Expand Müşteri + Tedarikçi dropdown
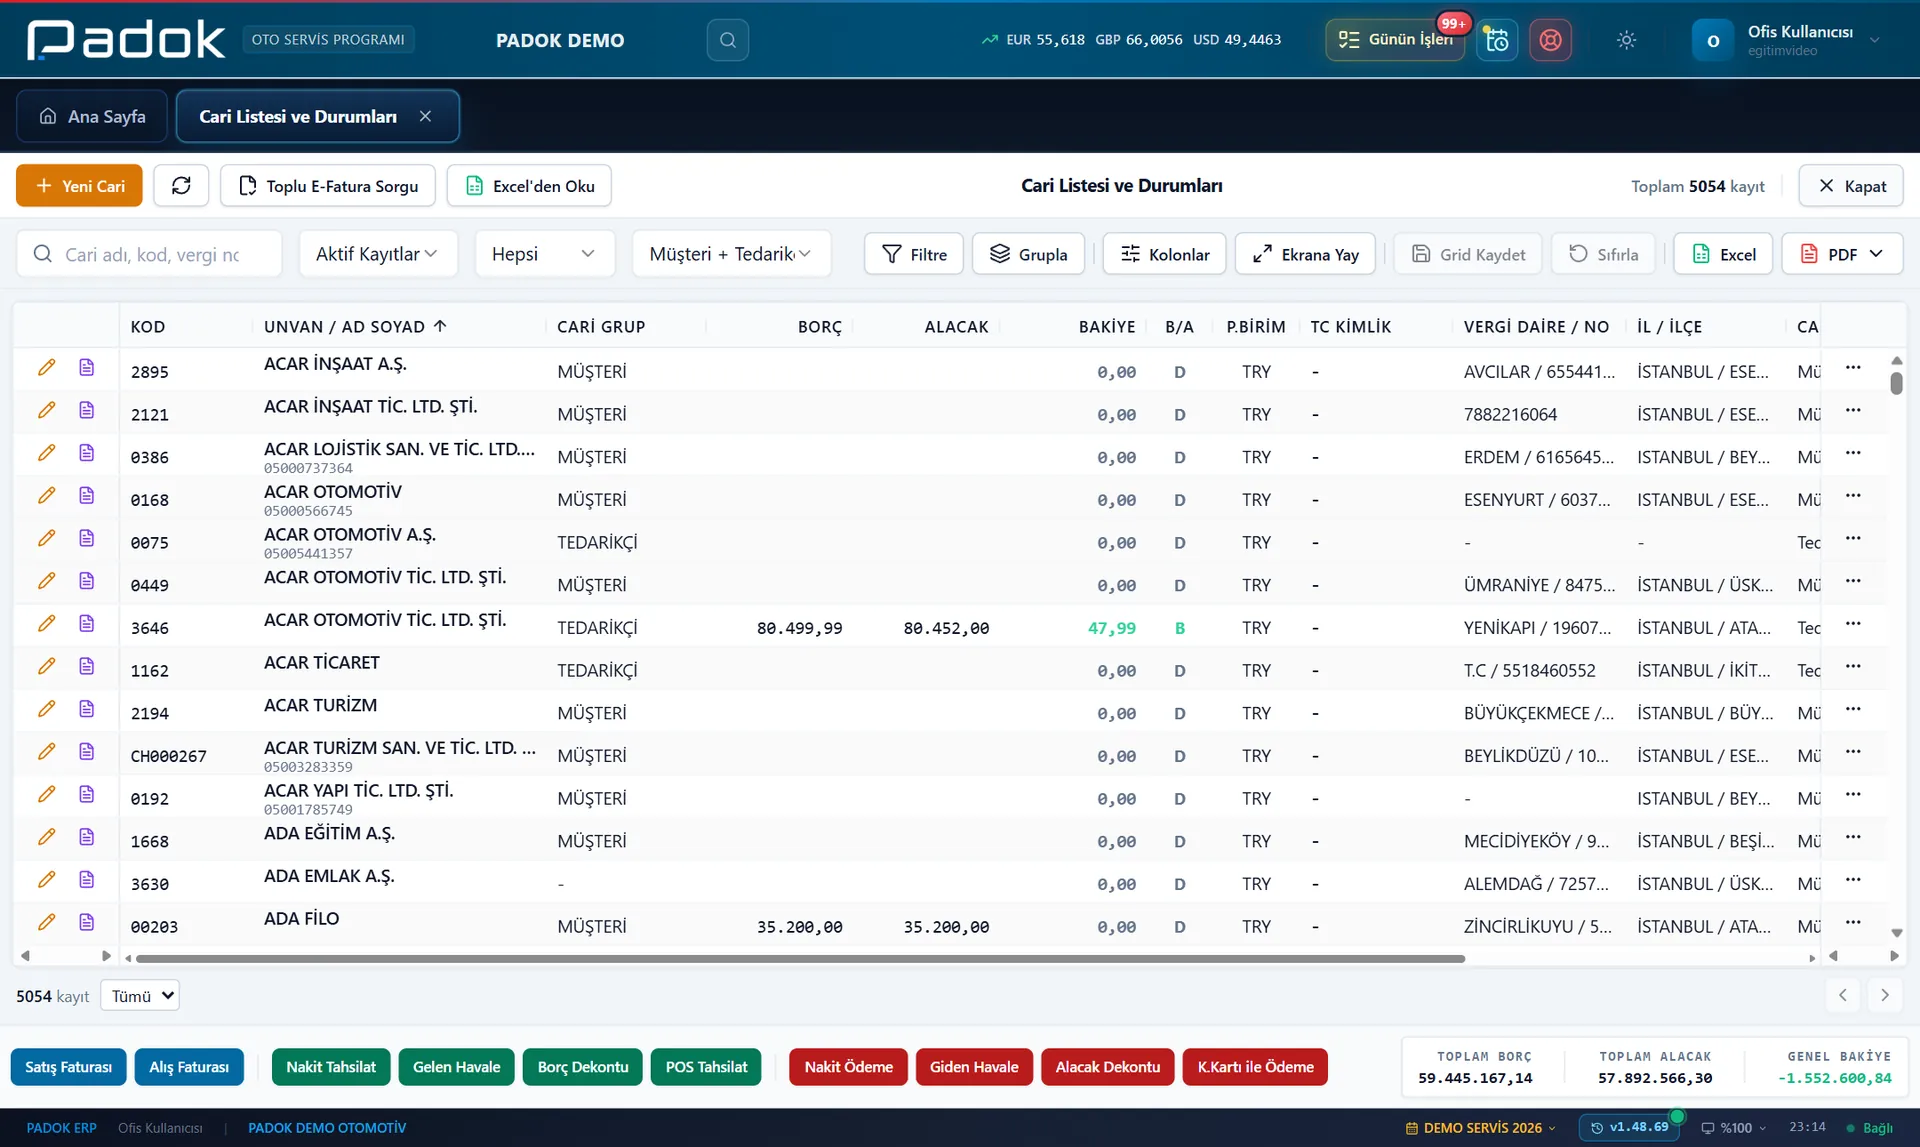This screenshot has height=1147, width=1920. [731, 254]
